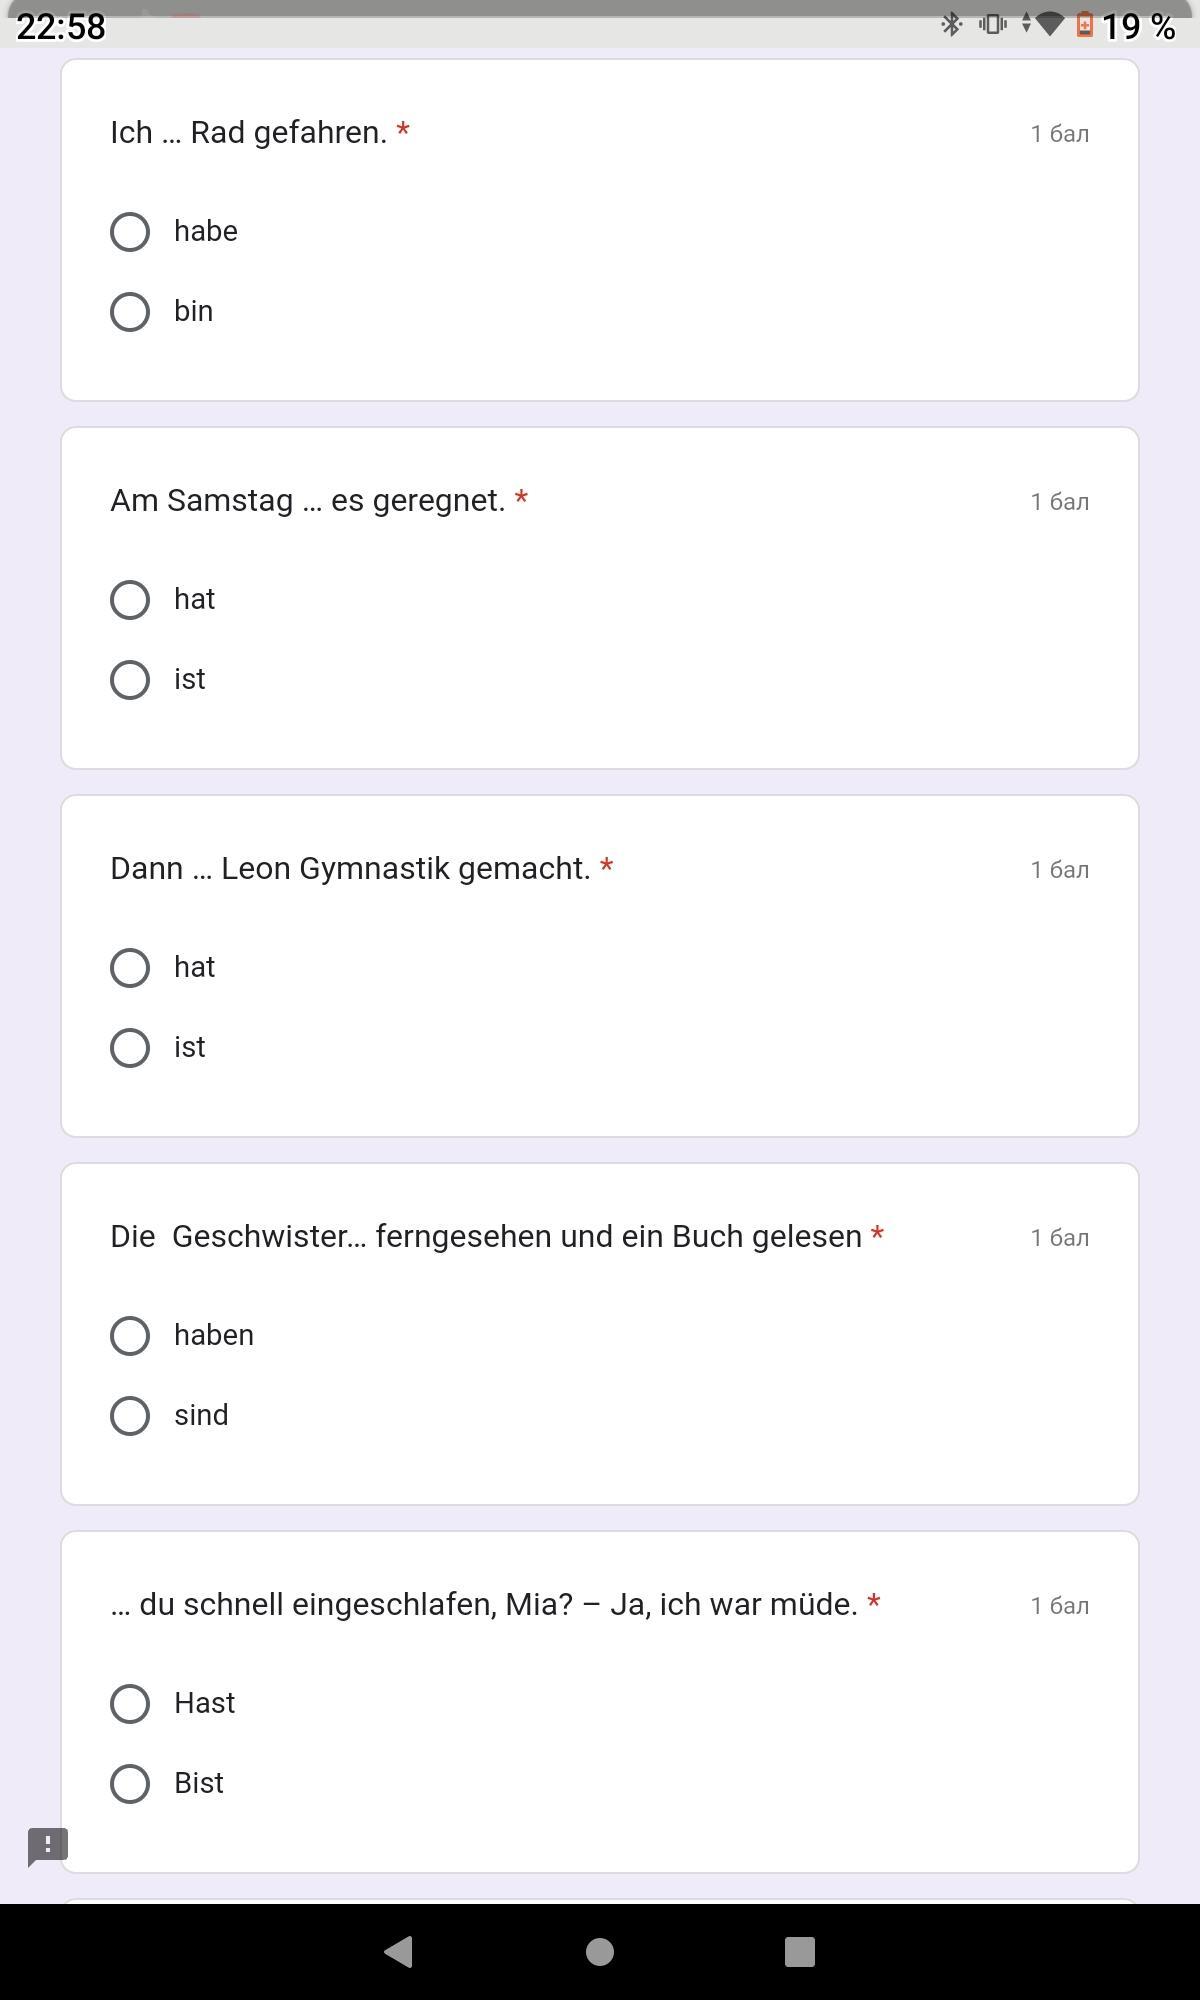The width and height of the screenshot is (1200, 2000).
Task: Choose 'Bist' for eingeschlafen question
Action: pyautogui.click(x=130, y=1784)
